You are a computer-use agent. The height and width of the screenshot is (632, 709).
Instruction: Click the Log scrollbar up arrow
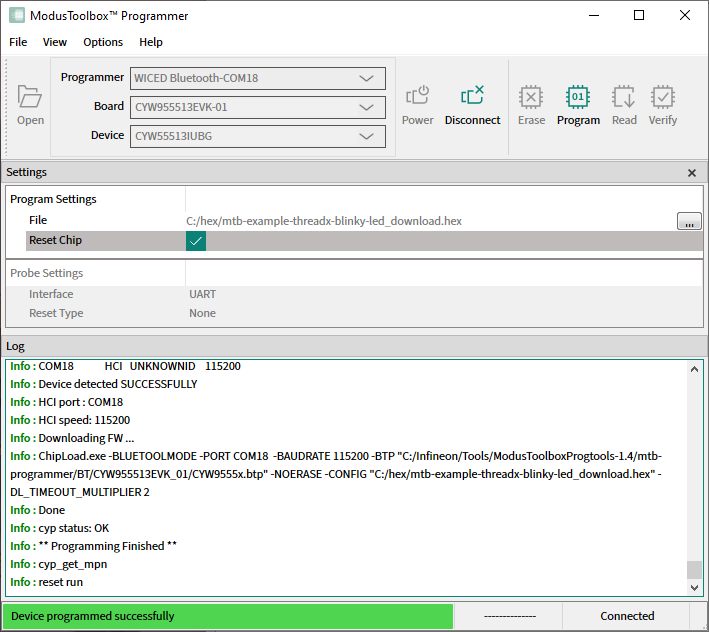click(694, 369)
